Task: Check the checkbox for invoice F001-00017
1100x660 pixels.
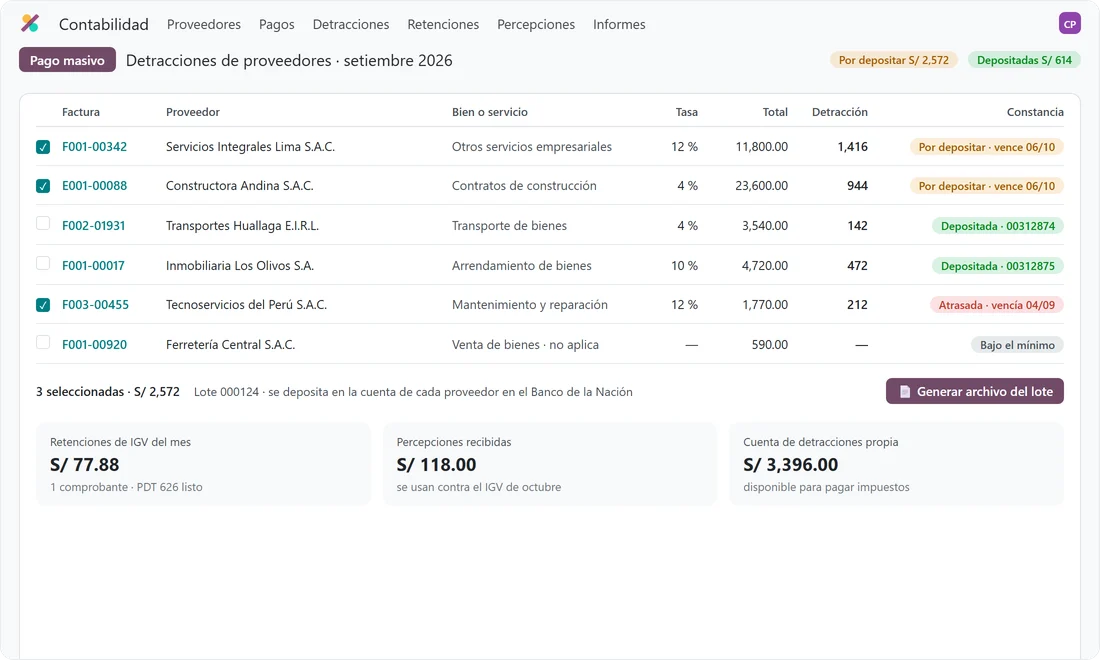Action: pos(43,264)
